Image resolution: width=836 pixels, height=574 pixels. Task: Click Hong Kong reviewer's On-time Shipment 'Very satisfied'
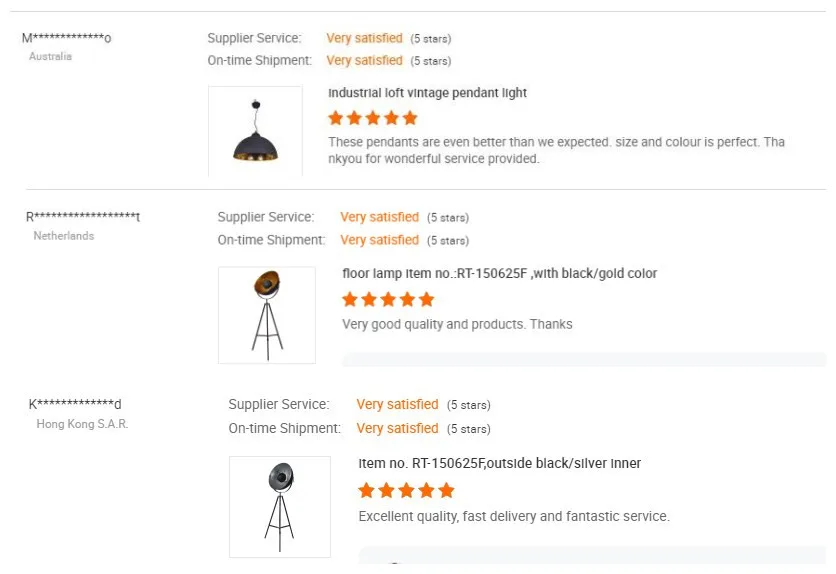pos(397,428)
